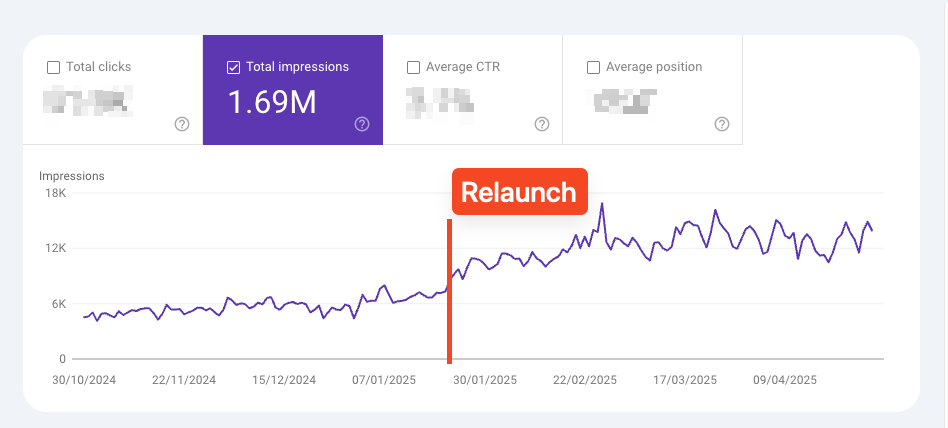Image resolution: width=948 pixels, height=428 pixels.
Task: Click the red Relaunch label
Action: [518, 192]
